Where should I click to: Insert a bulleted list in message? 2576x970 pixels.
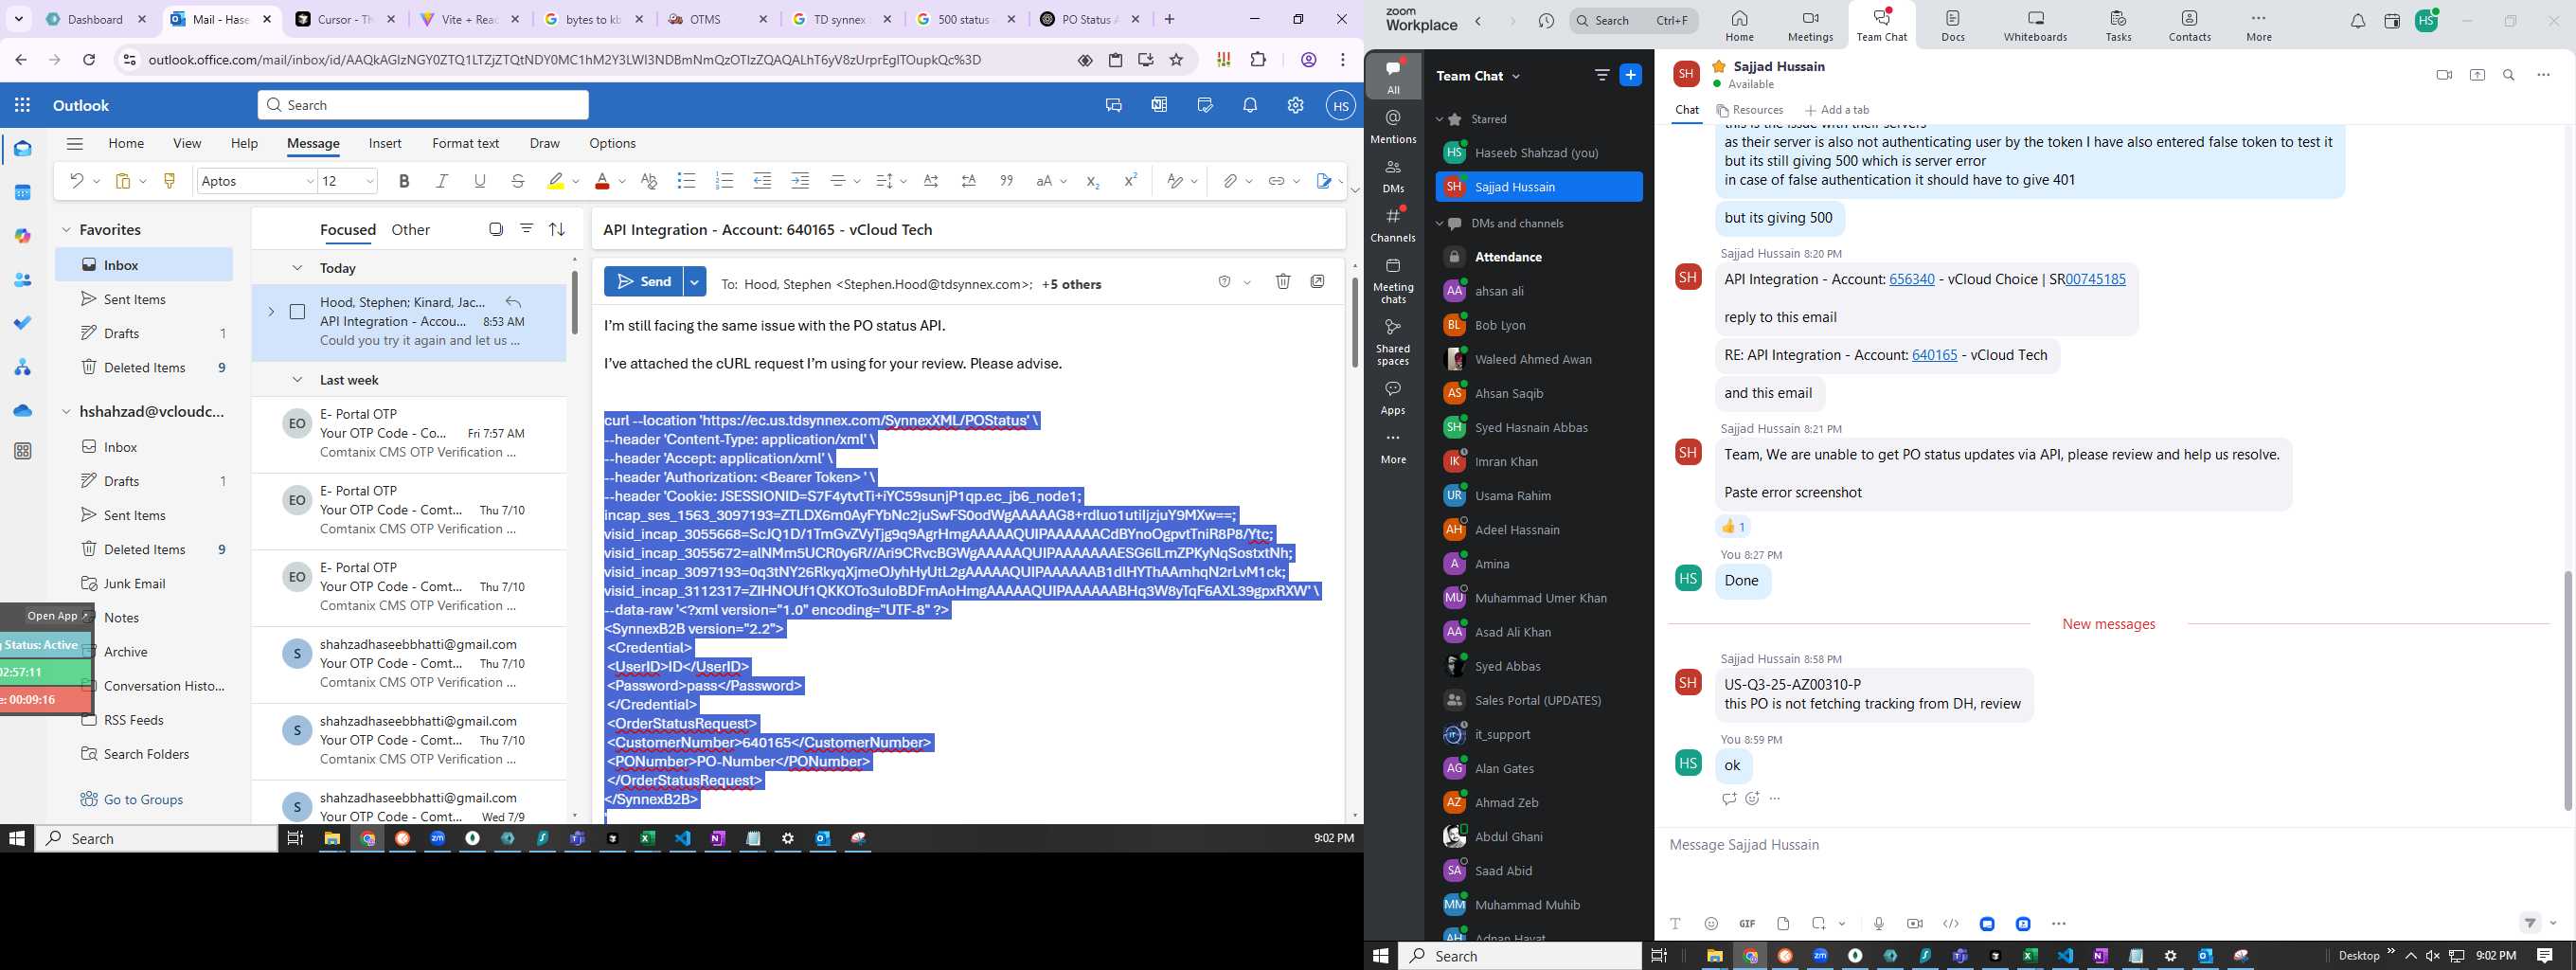(x=686, y=181)
